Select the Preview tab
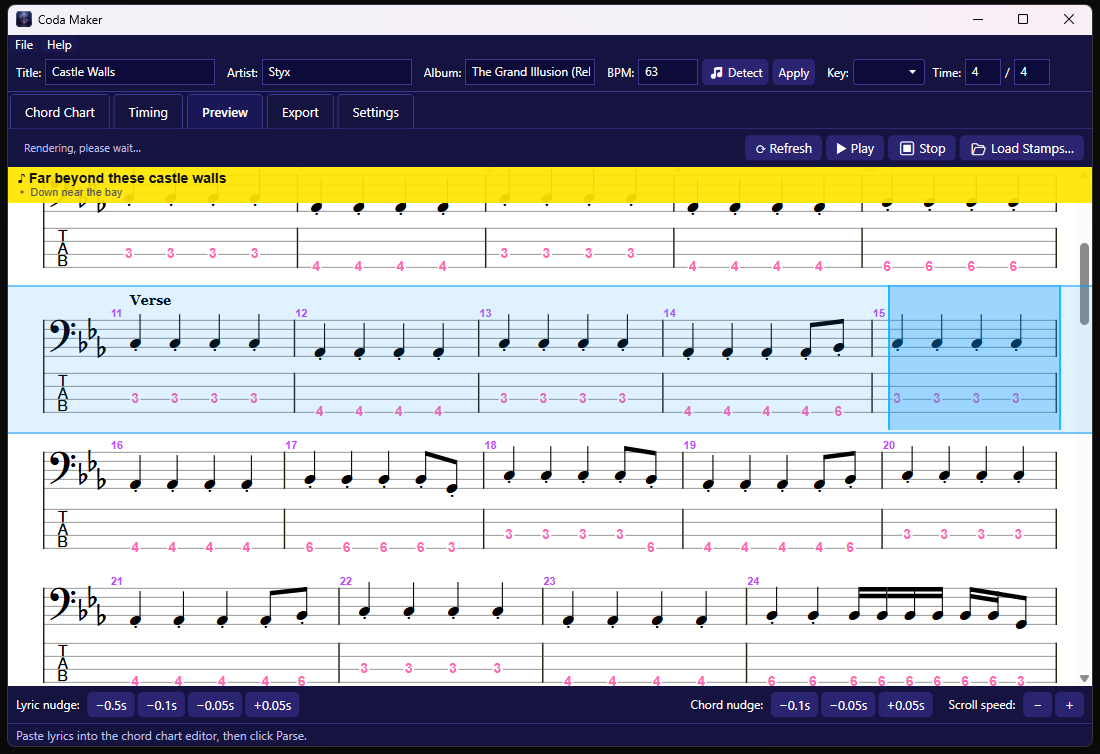The image size is (1100, 754). [224, 112]
